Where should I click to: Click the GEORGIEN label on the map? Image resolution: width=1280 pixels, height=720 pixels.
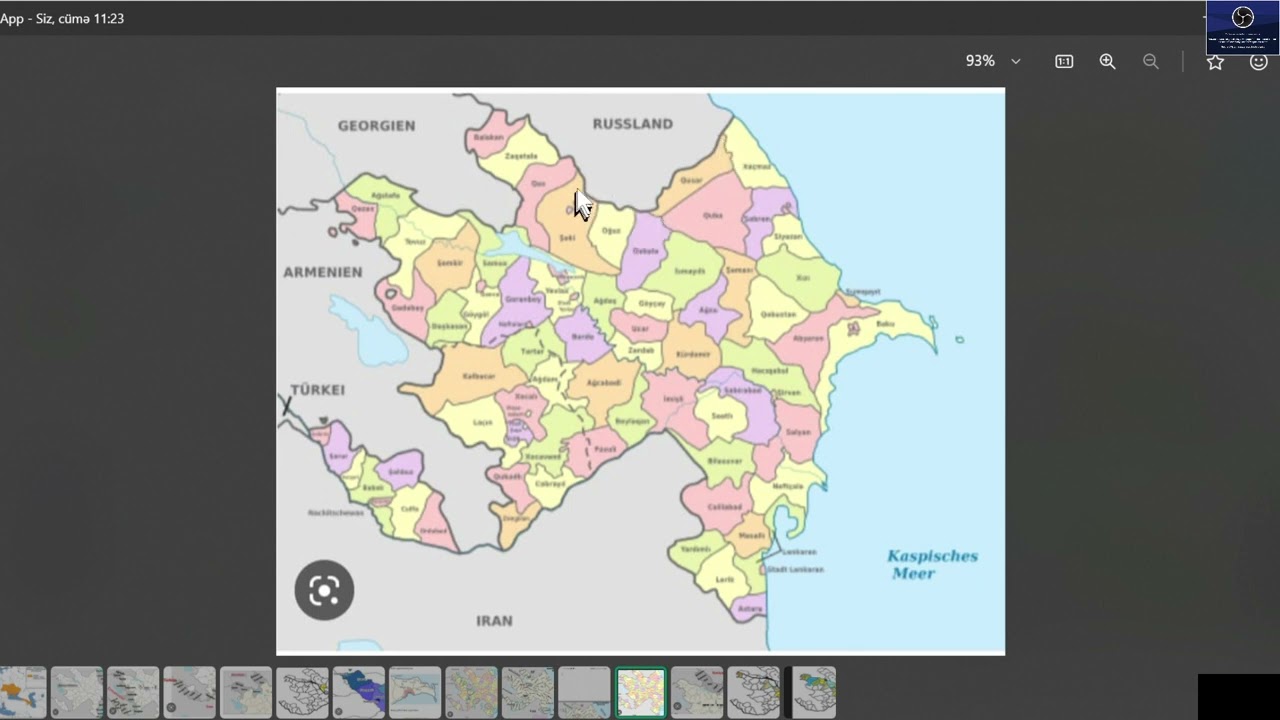(x=376, y=126)
